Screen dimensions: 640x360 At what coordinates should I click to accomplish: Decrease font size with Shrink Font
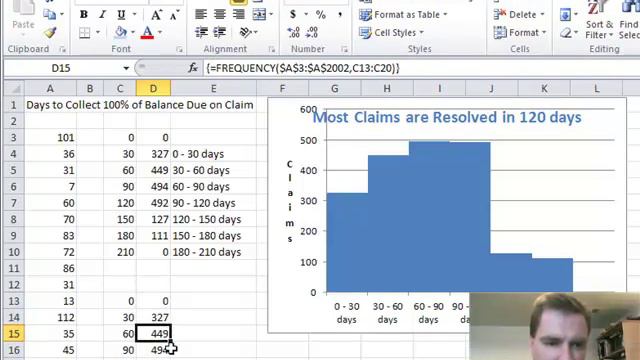point(174,16)
